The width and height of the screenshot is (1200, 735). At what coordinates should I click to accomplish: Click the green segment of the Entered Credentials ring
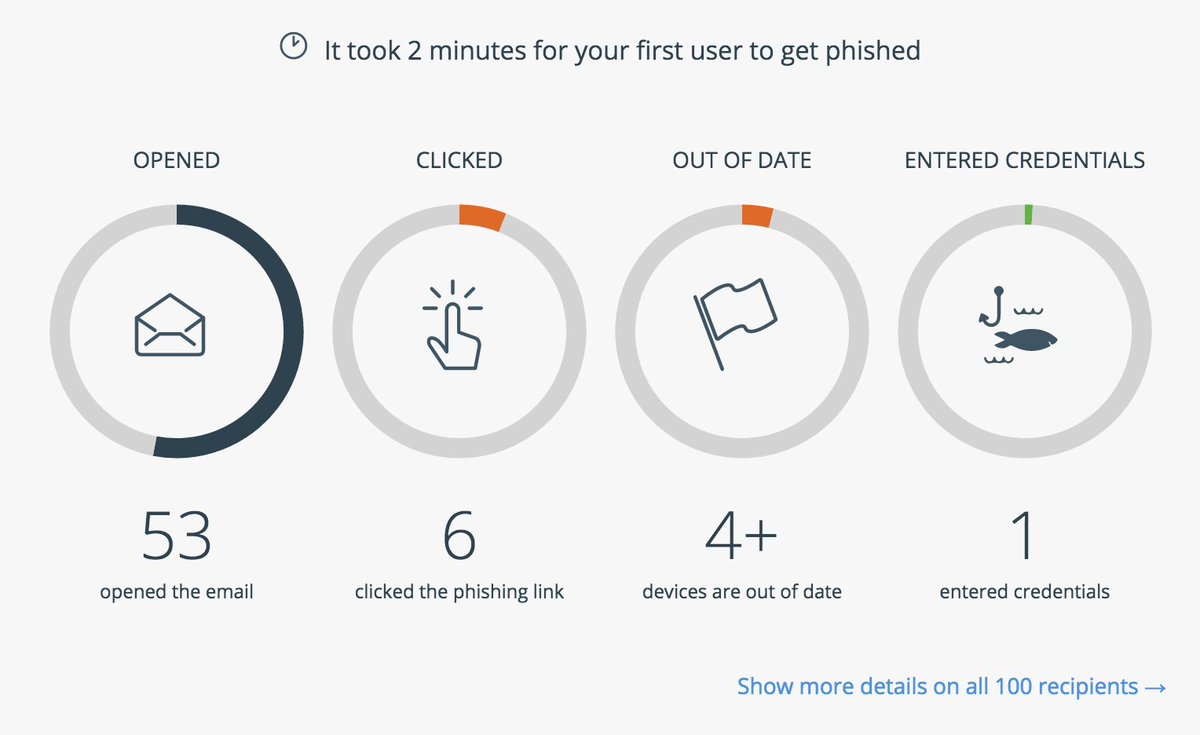click(x=1028, y=214)
